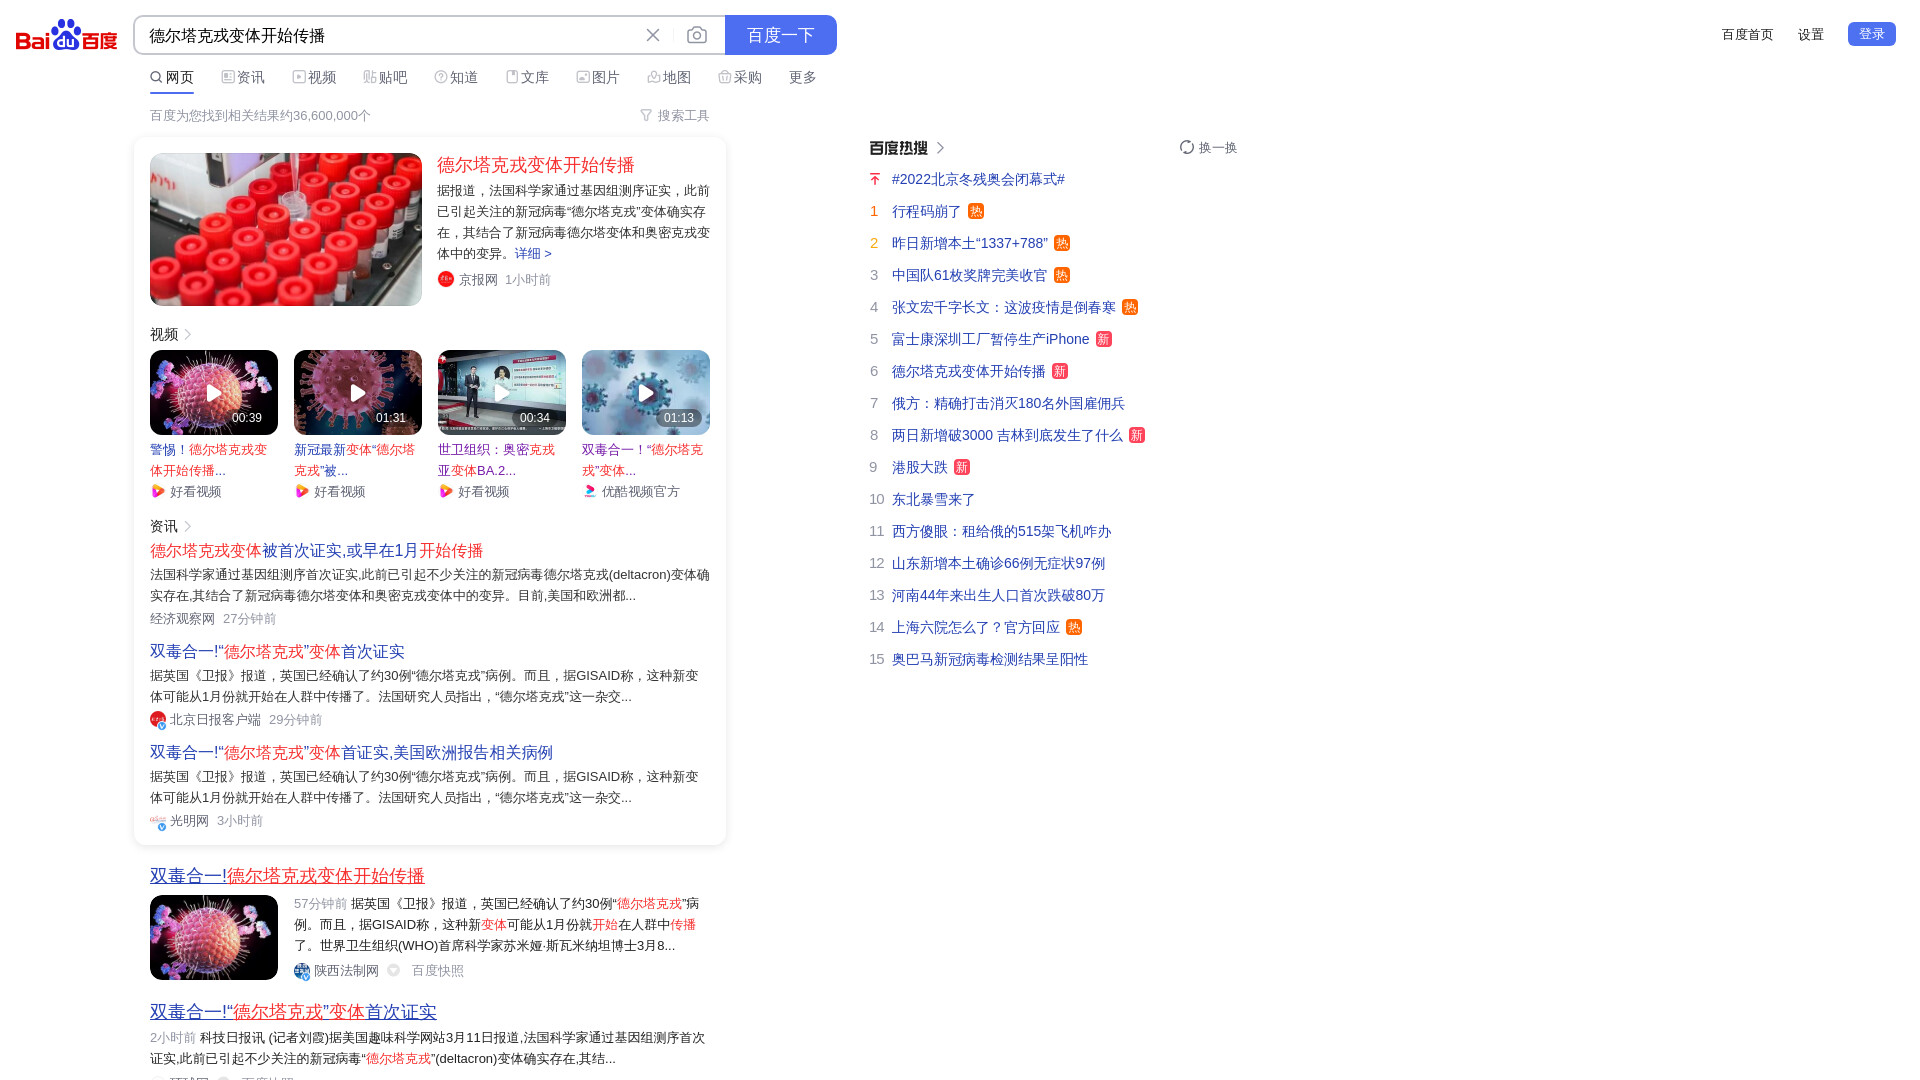Open video title 警惕！德尔塔克戎变体开始传播
The height and width of the screenshot is (1080, 1920).
[x=210, y=460]
